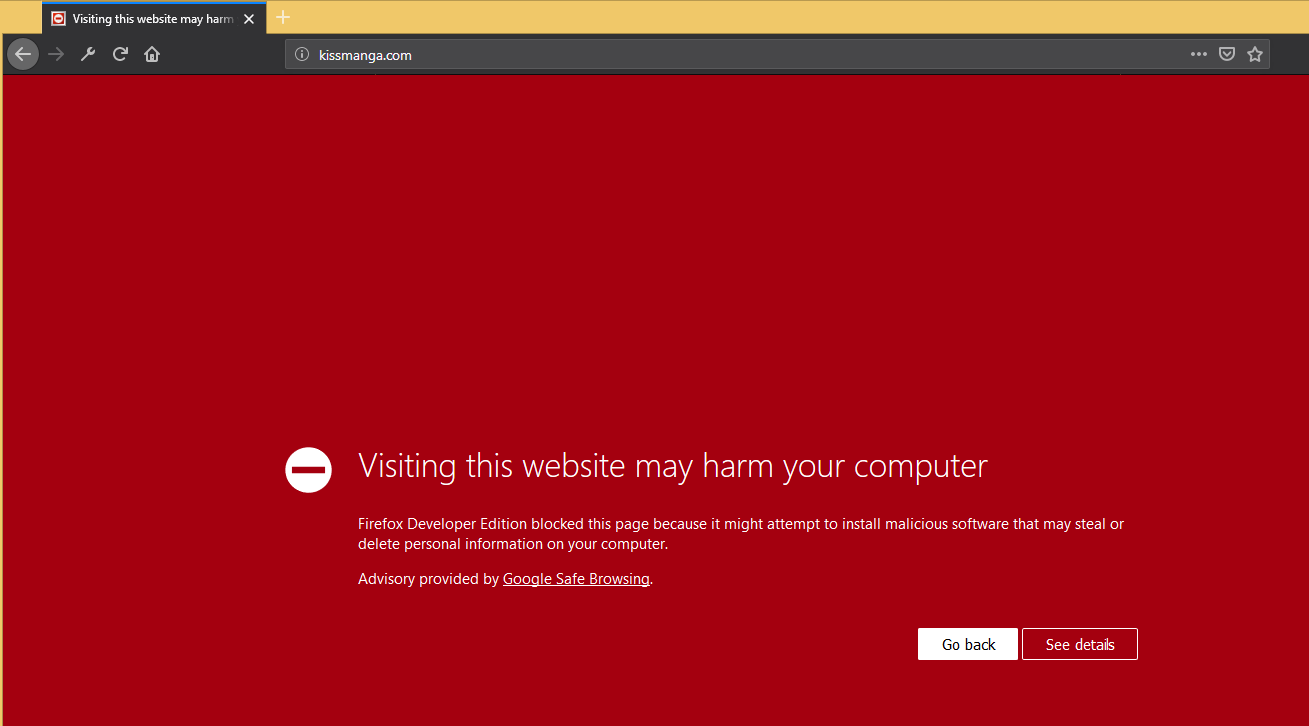Viewport: 1309px width, 726px height.
Task: Expand the See details button
Action: click(x=1080, y=644)
